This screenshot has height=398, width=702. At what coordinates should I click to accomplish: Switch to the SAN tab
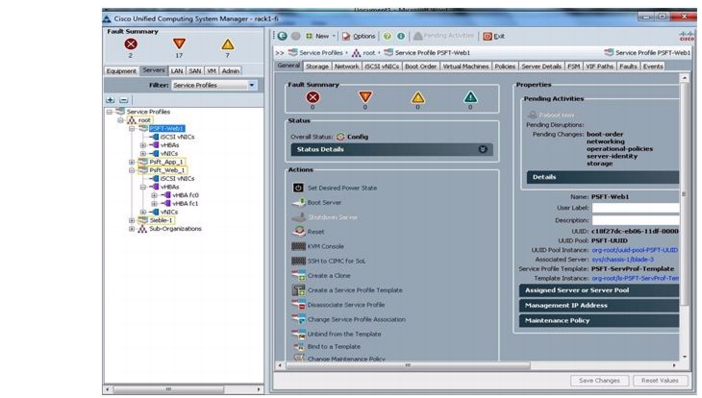pos(195,71)
